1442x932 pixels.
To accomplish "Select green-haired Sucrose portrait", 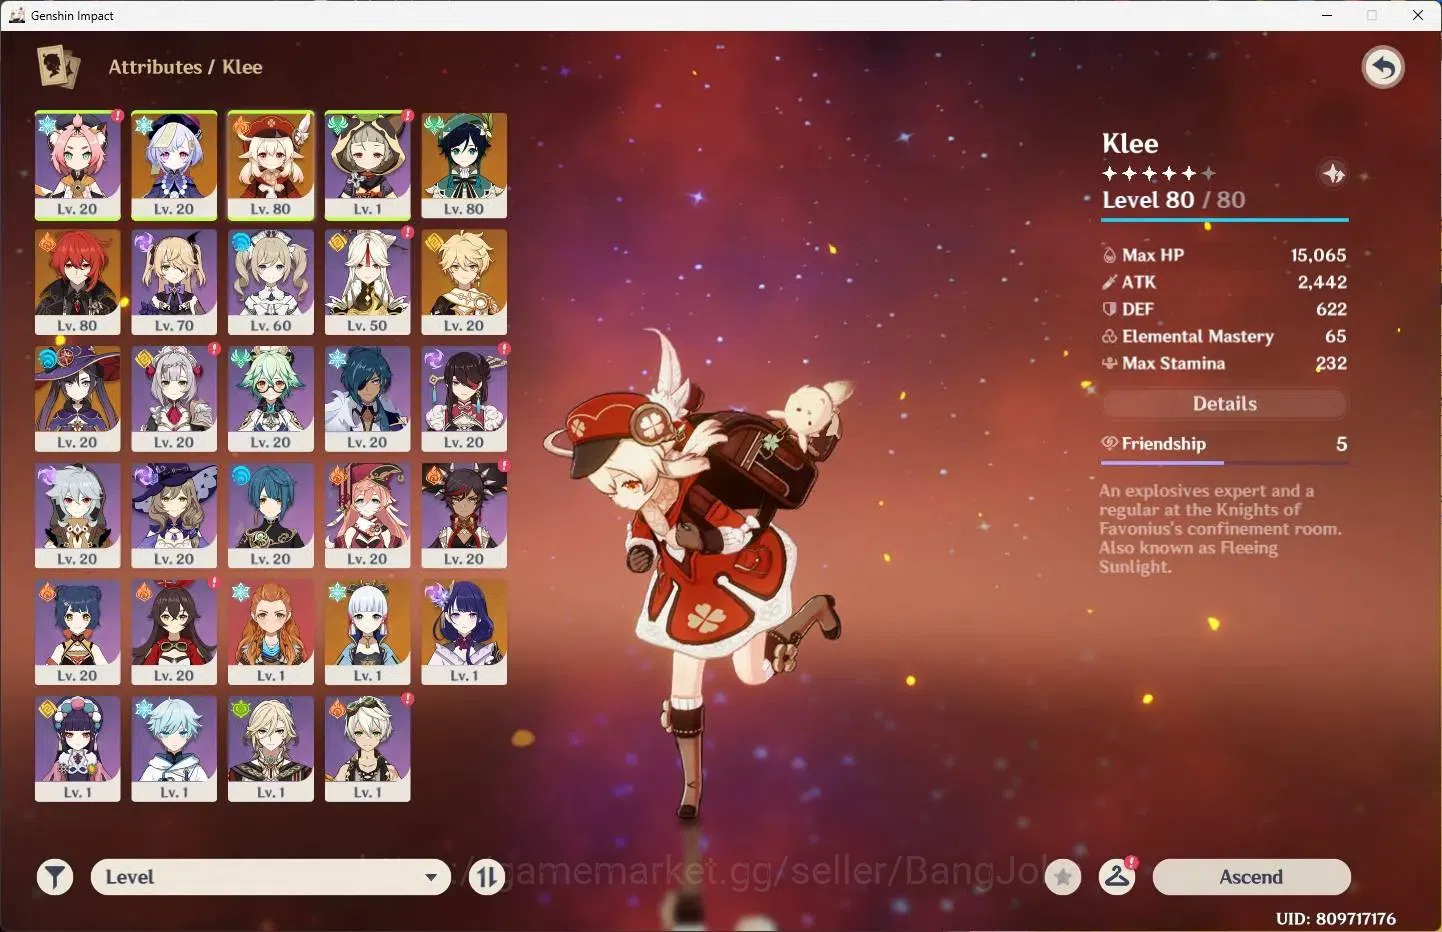I will pos(270,399).
